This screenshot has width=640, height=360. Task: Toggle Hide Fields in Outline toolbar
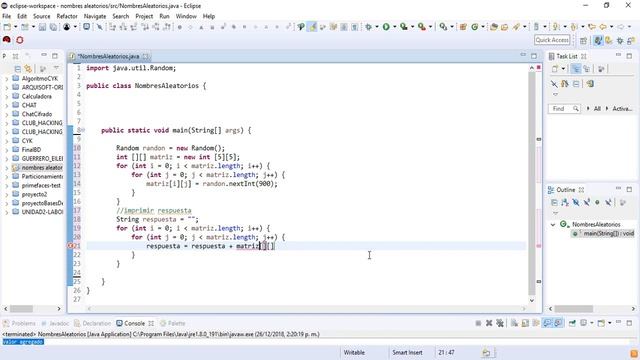(576, 202)
